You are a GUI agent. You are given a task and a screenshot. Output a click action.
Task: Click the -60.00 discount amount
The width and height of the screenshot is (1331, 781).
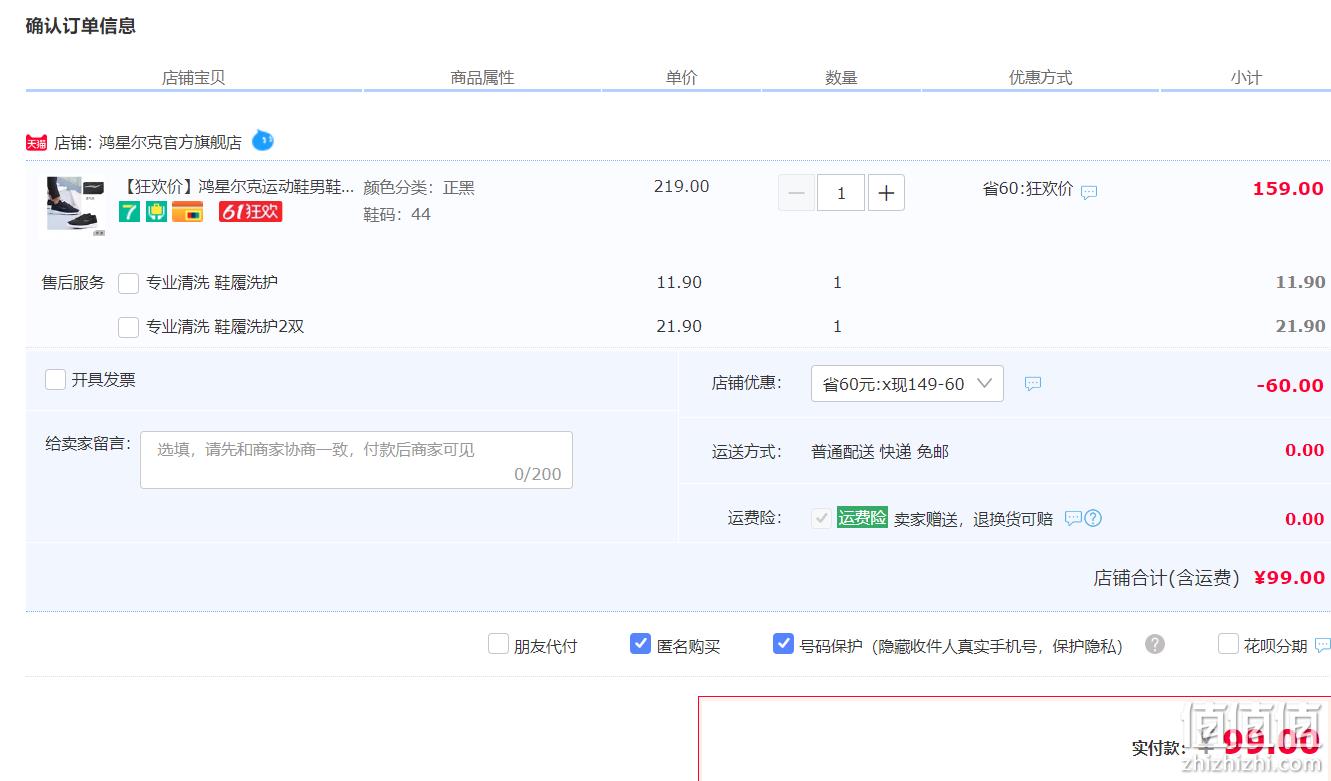[1290, 386]
